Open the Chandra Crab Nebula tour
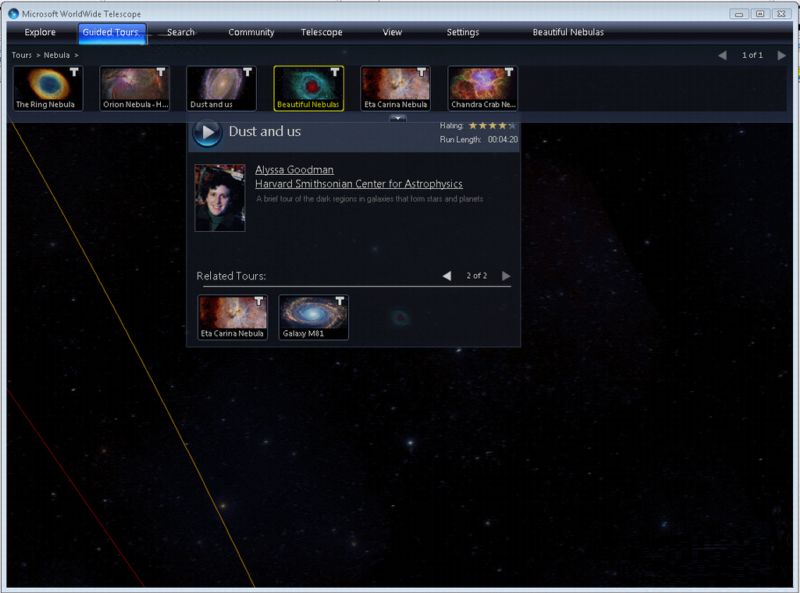Viewport: 800px width, 593px height. [x=483, y=88]
